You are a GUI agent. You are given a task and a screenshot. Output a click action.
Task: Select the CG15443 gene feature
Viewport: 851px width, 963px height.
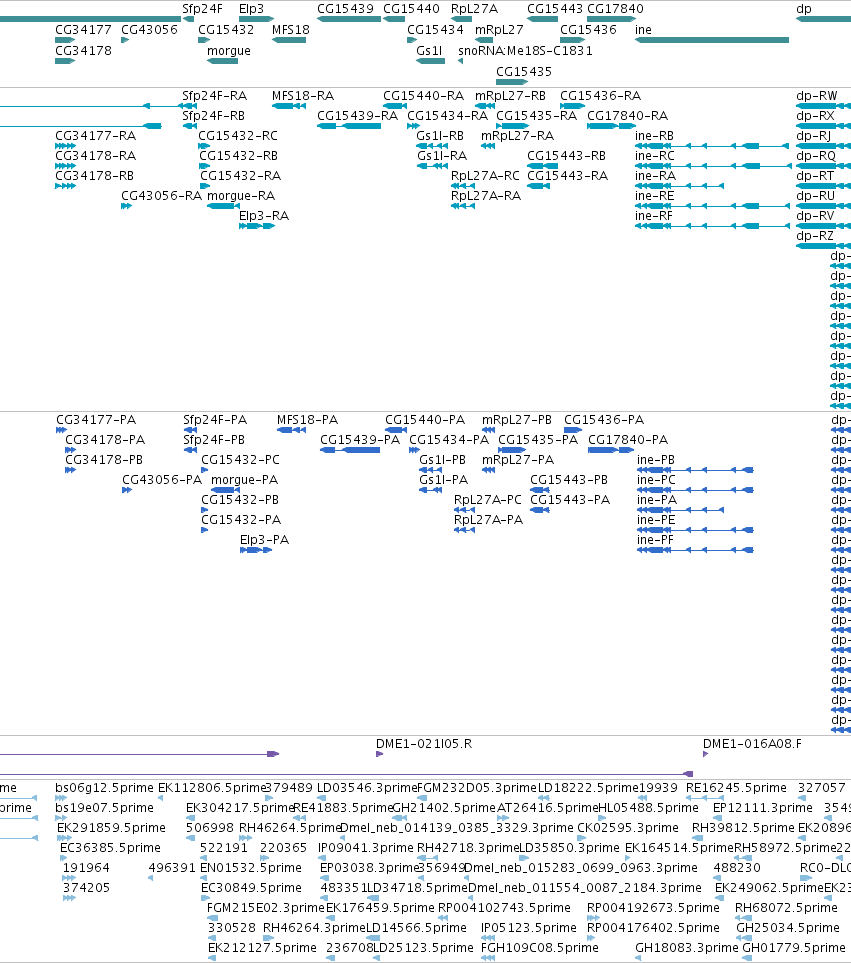tap(542, 20)
